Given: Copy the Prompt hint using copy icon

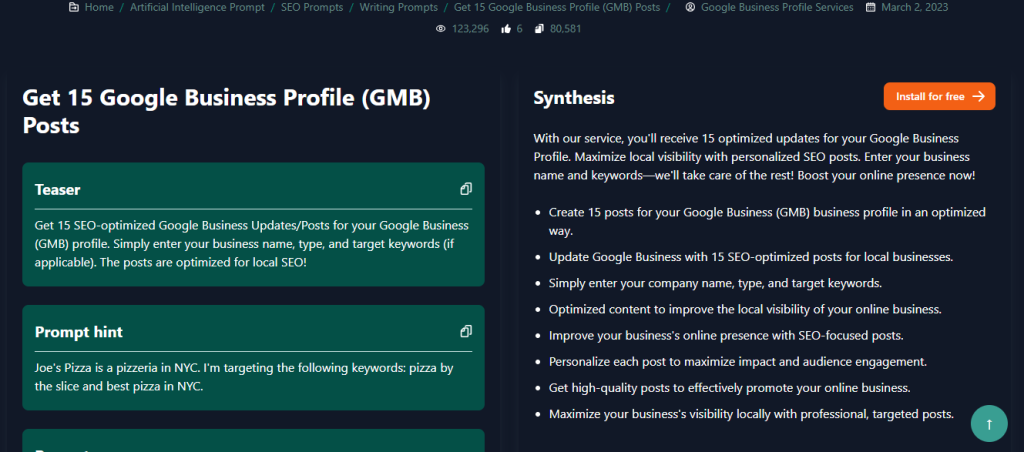Looking at the screenshot, I should click(x=466, y=331).
